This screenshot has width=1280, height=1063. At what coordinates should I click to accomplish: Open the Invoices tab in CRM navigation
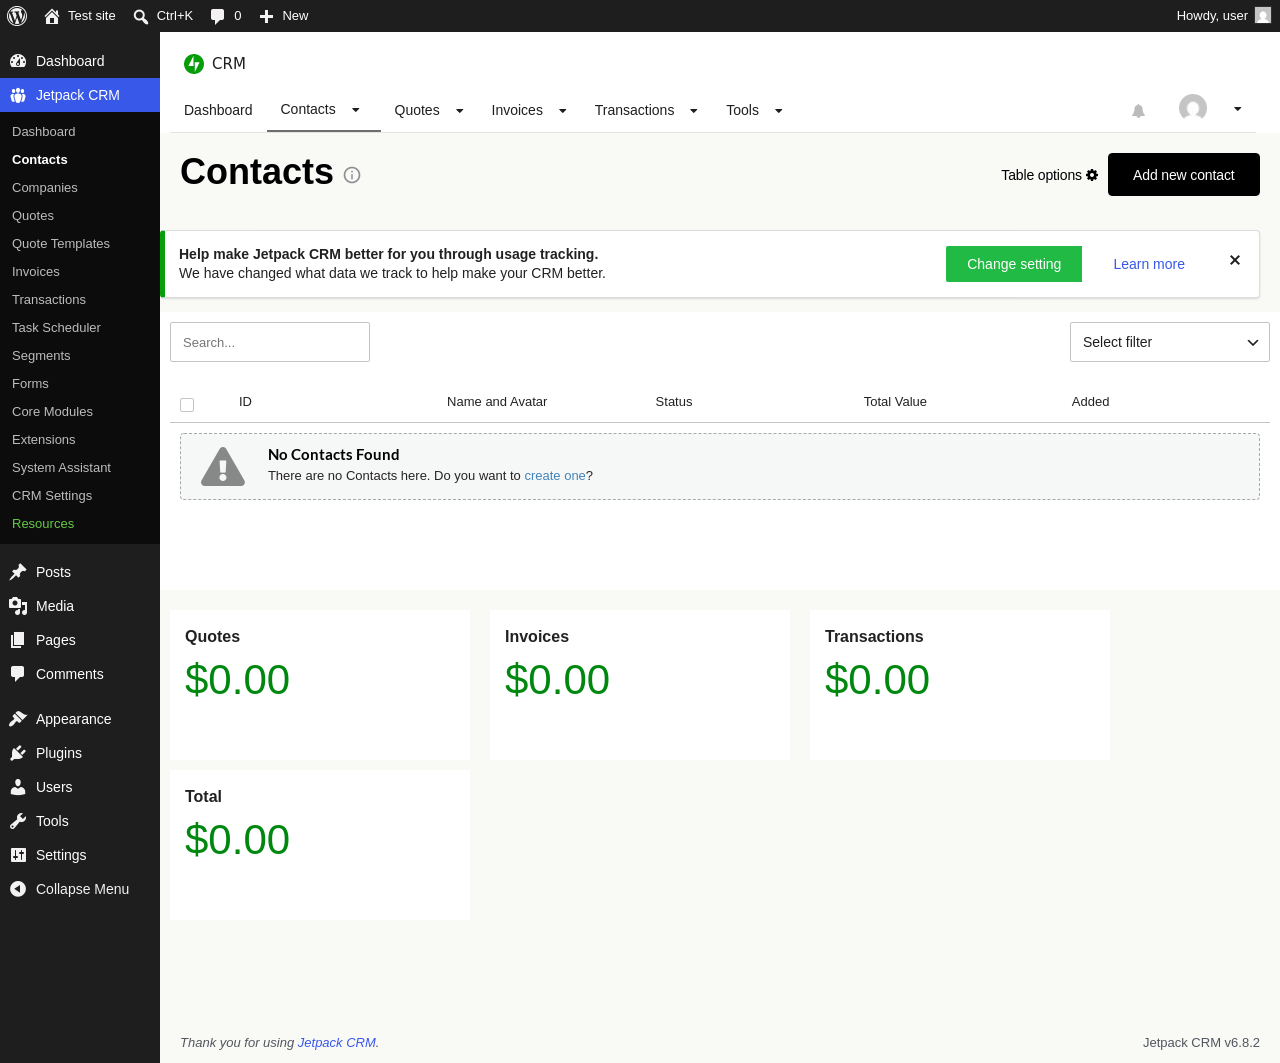coord(517,110)
